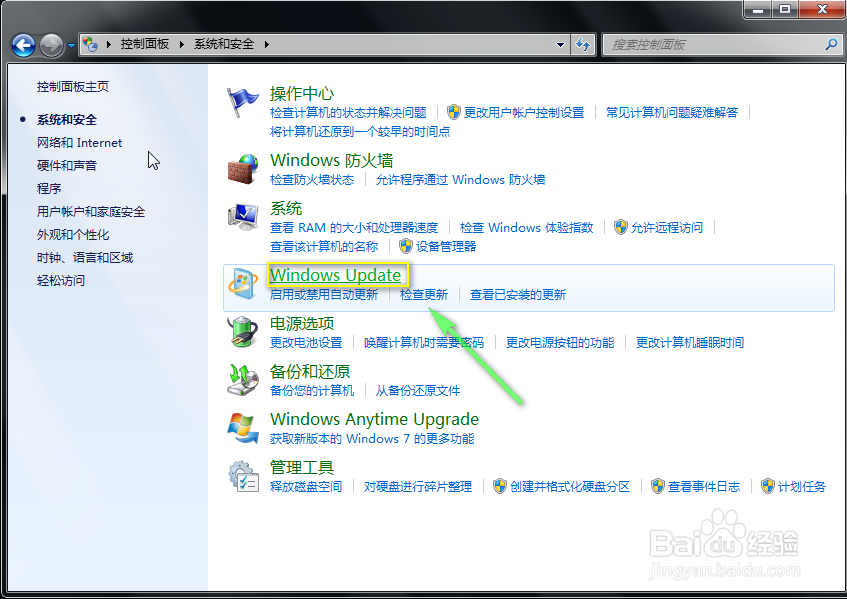Open 外观和个性化 category

click(73, 234)
